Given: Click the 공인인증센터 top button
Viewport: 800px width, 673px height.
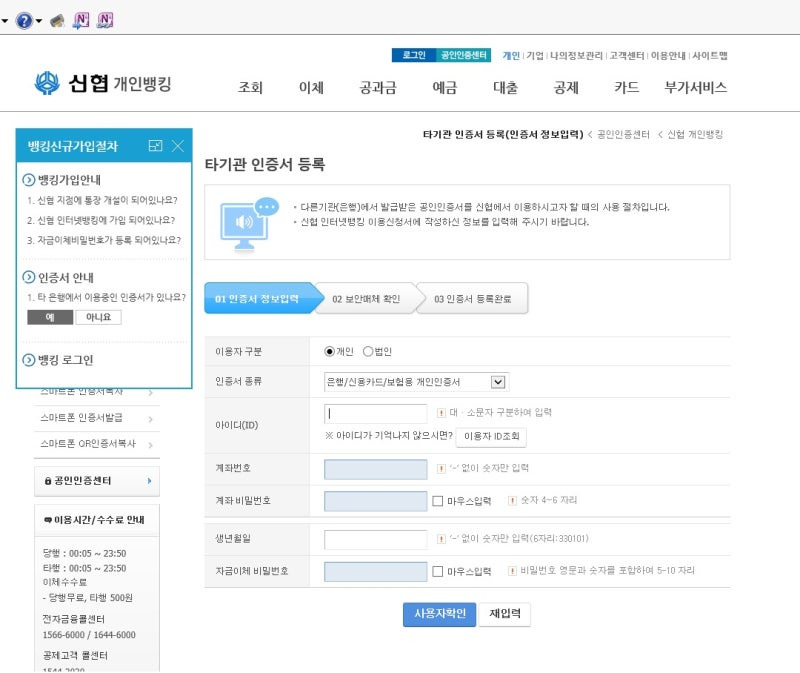Looking at the screenshot, I should pyautogui.click(x=464, y=55).
